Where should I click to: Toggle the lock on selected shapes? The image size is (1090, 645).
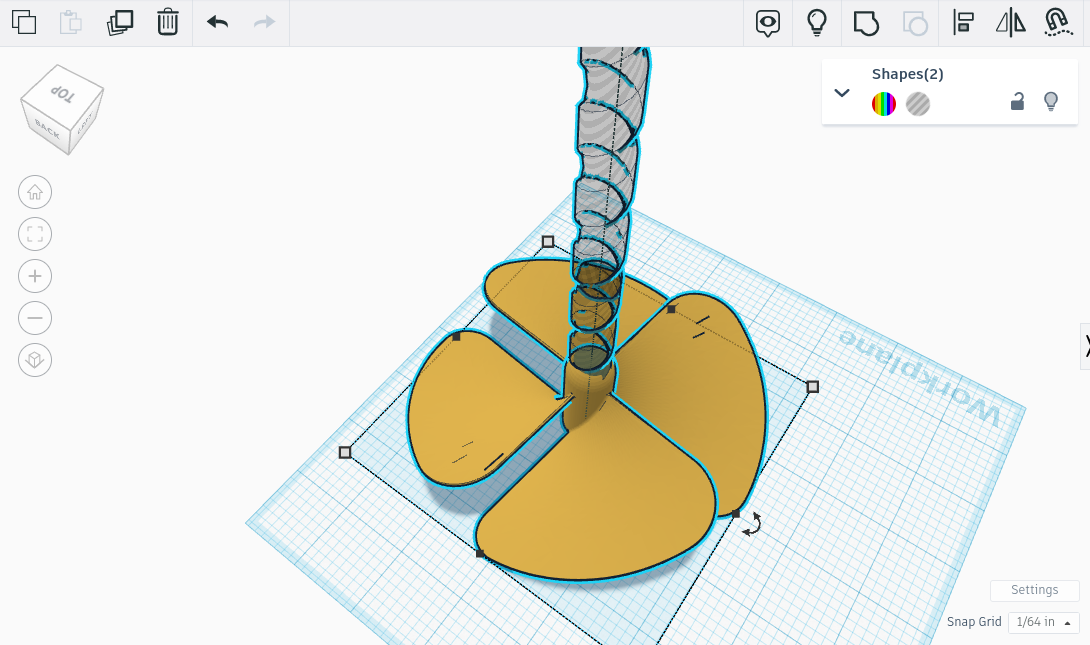click(1017, 101)
